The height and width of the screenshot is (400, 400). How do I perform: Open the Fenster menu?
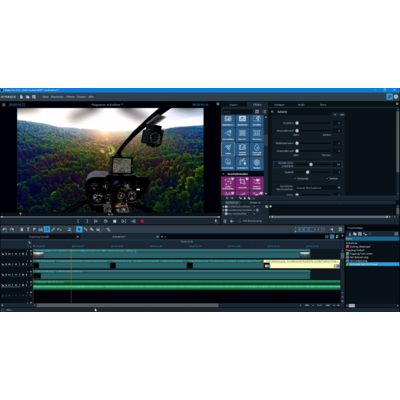click(81, 97)
